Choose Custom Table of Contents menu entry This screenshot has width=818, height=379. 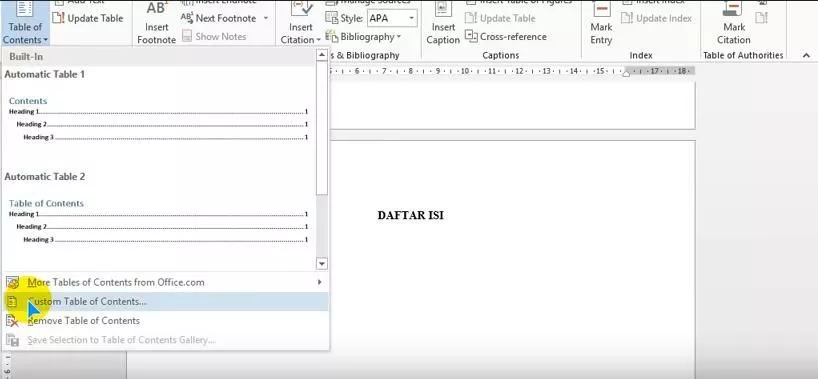(x=165, y=302)
